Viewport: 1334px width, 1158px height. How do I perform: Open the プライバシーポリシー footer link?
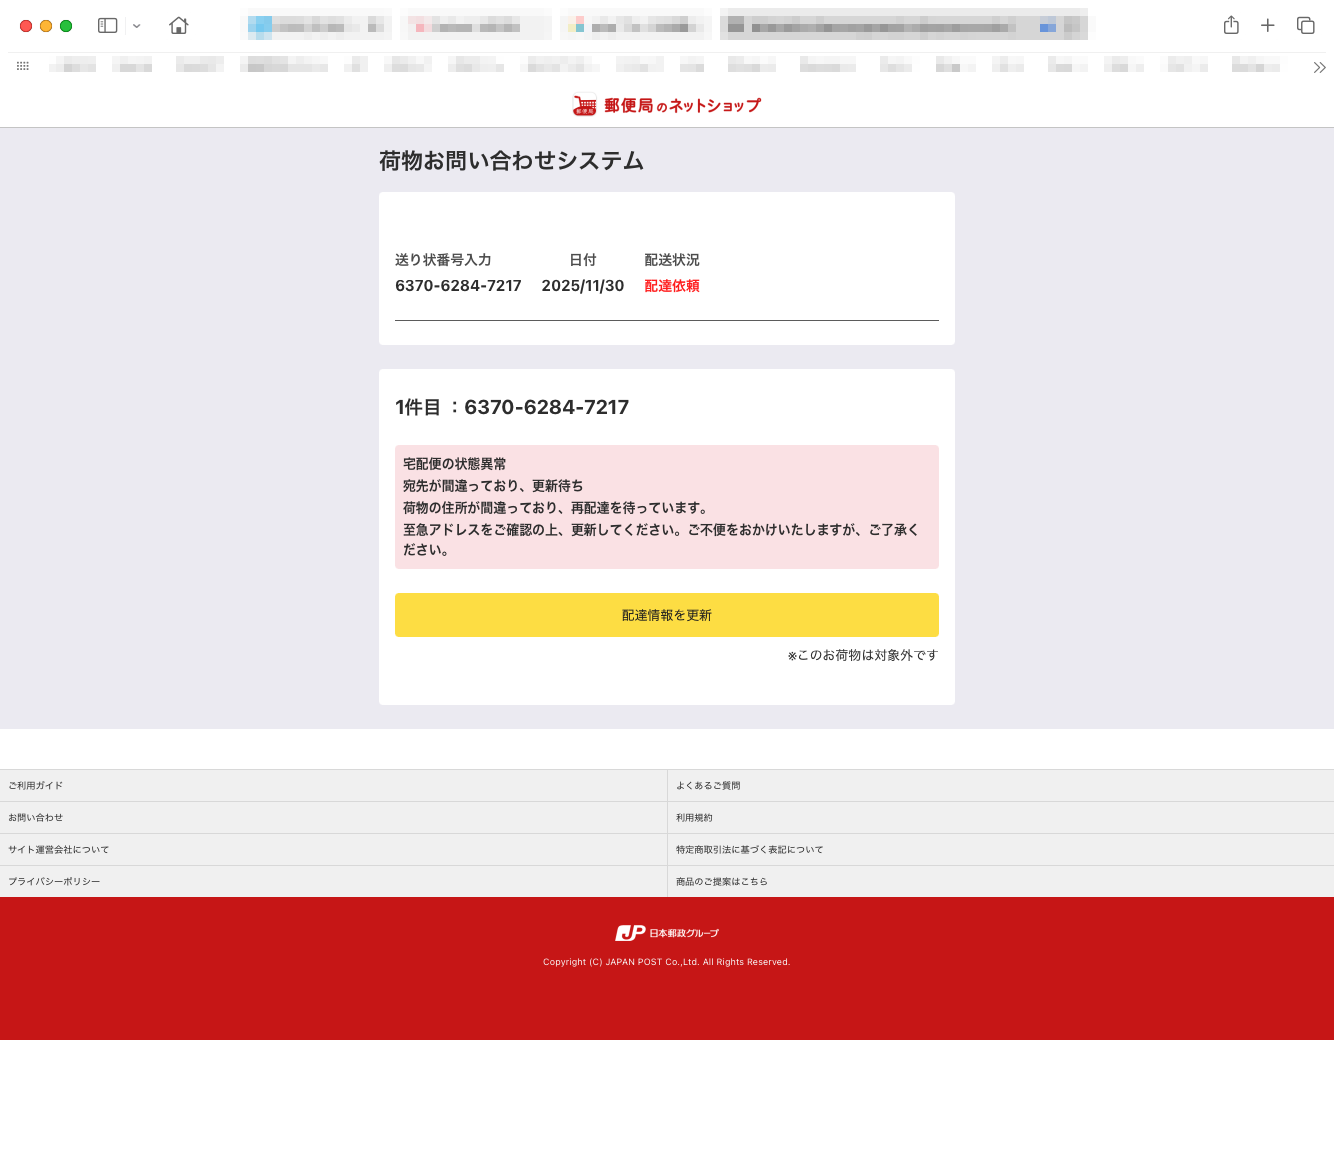click(x=54, y=882)
